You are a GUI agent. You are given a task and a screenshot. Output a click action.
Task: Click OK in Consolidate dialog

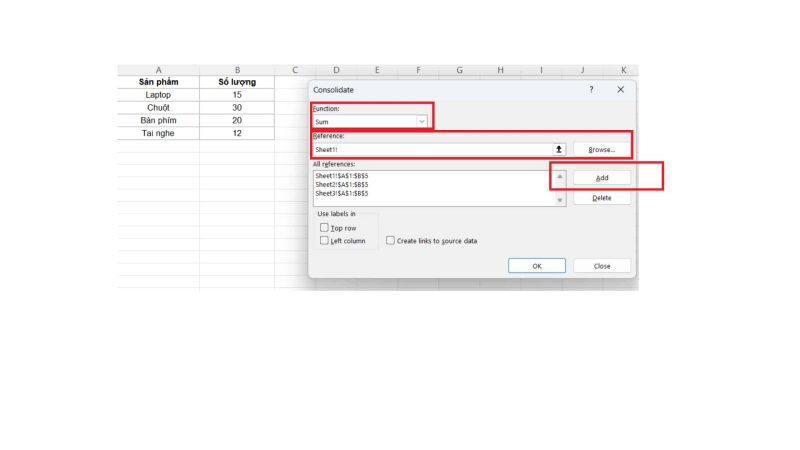click(537, 266)
